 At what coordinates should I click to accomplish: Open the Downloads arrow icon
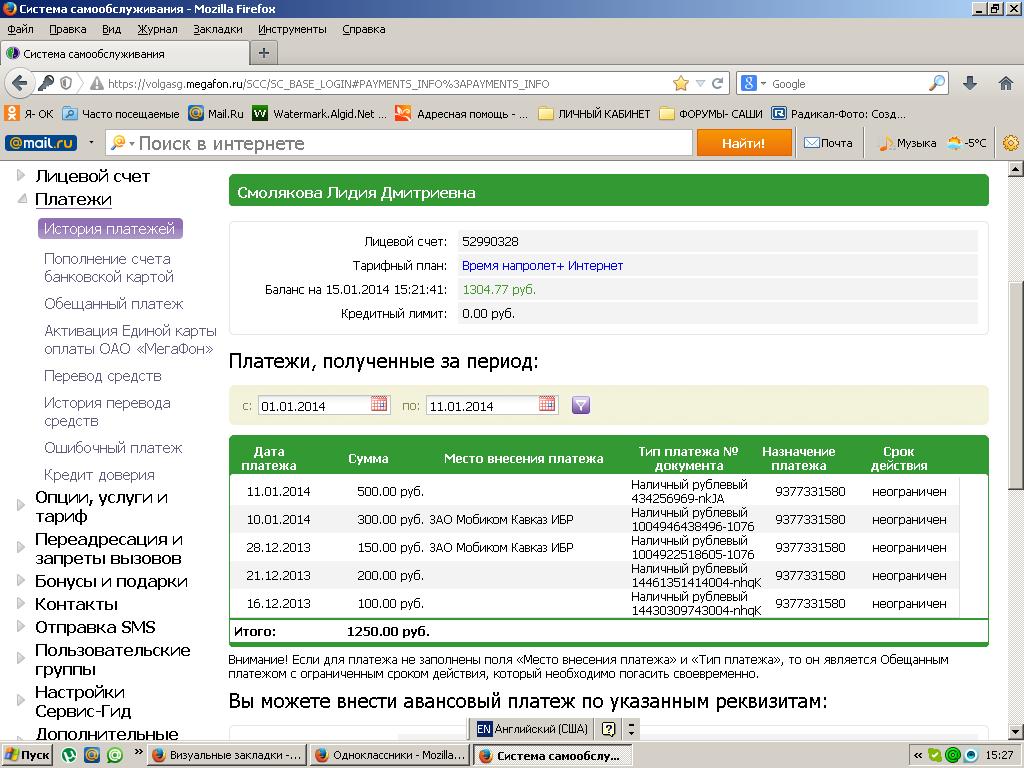970,84
